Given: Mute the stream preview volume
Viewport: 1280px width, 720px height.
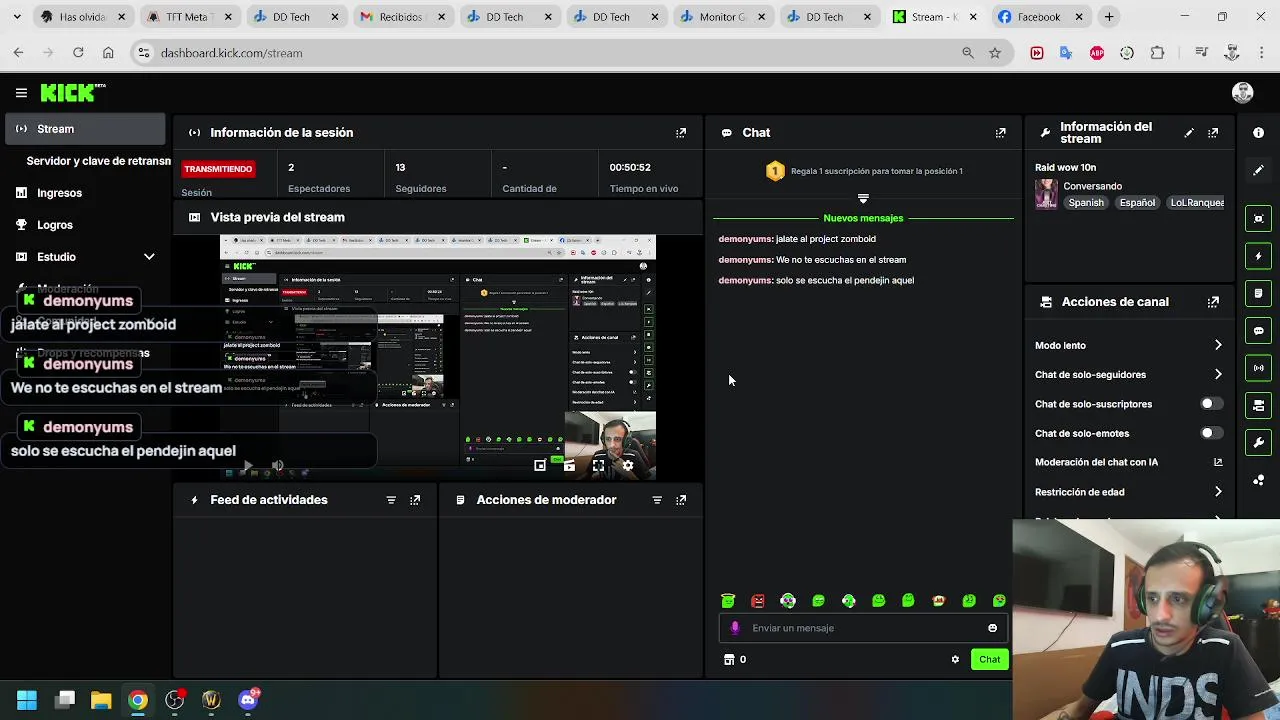Looking at the screenshot, I should (278, 466).
